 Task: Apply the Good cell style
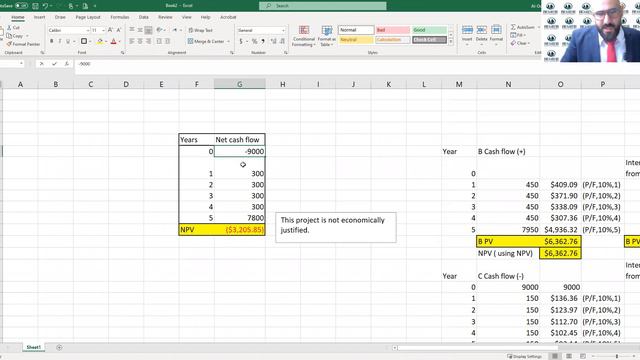(x=429, y=30)
